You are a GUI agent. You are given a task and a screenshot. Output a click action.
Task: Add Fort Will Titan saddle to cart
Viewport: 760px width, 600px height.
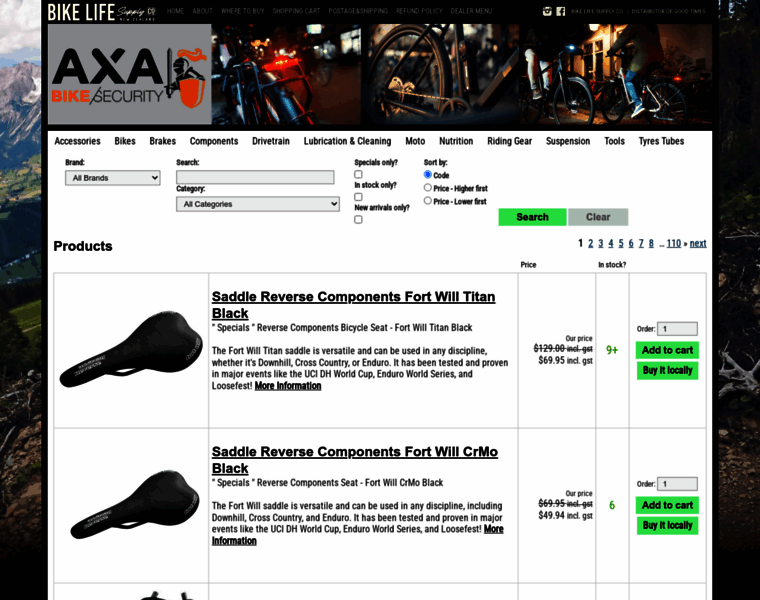point(667,350)
